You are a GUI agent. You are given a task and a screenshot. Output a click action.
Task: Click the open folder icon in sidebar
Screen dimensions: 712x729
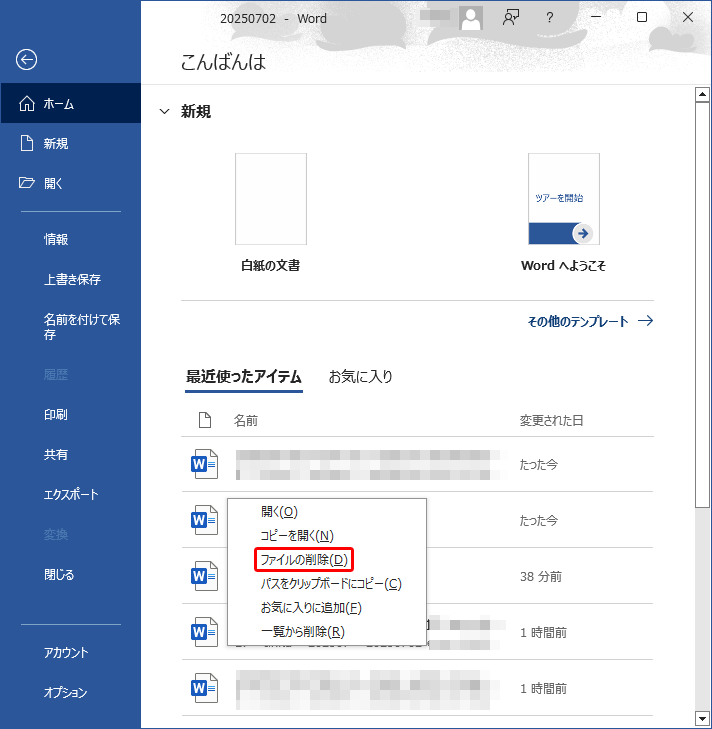[x=27, y=183]
